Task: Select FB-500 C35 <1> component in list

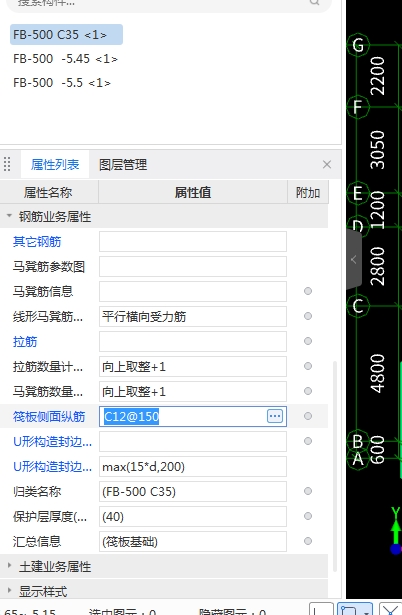Action: click(x=66, y=35)
